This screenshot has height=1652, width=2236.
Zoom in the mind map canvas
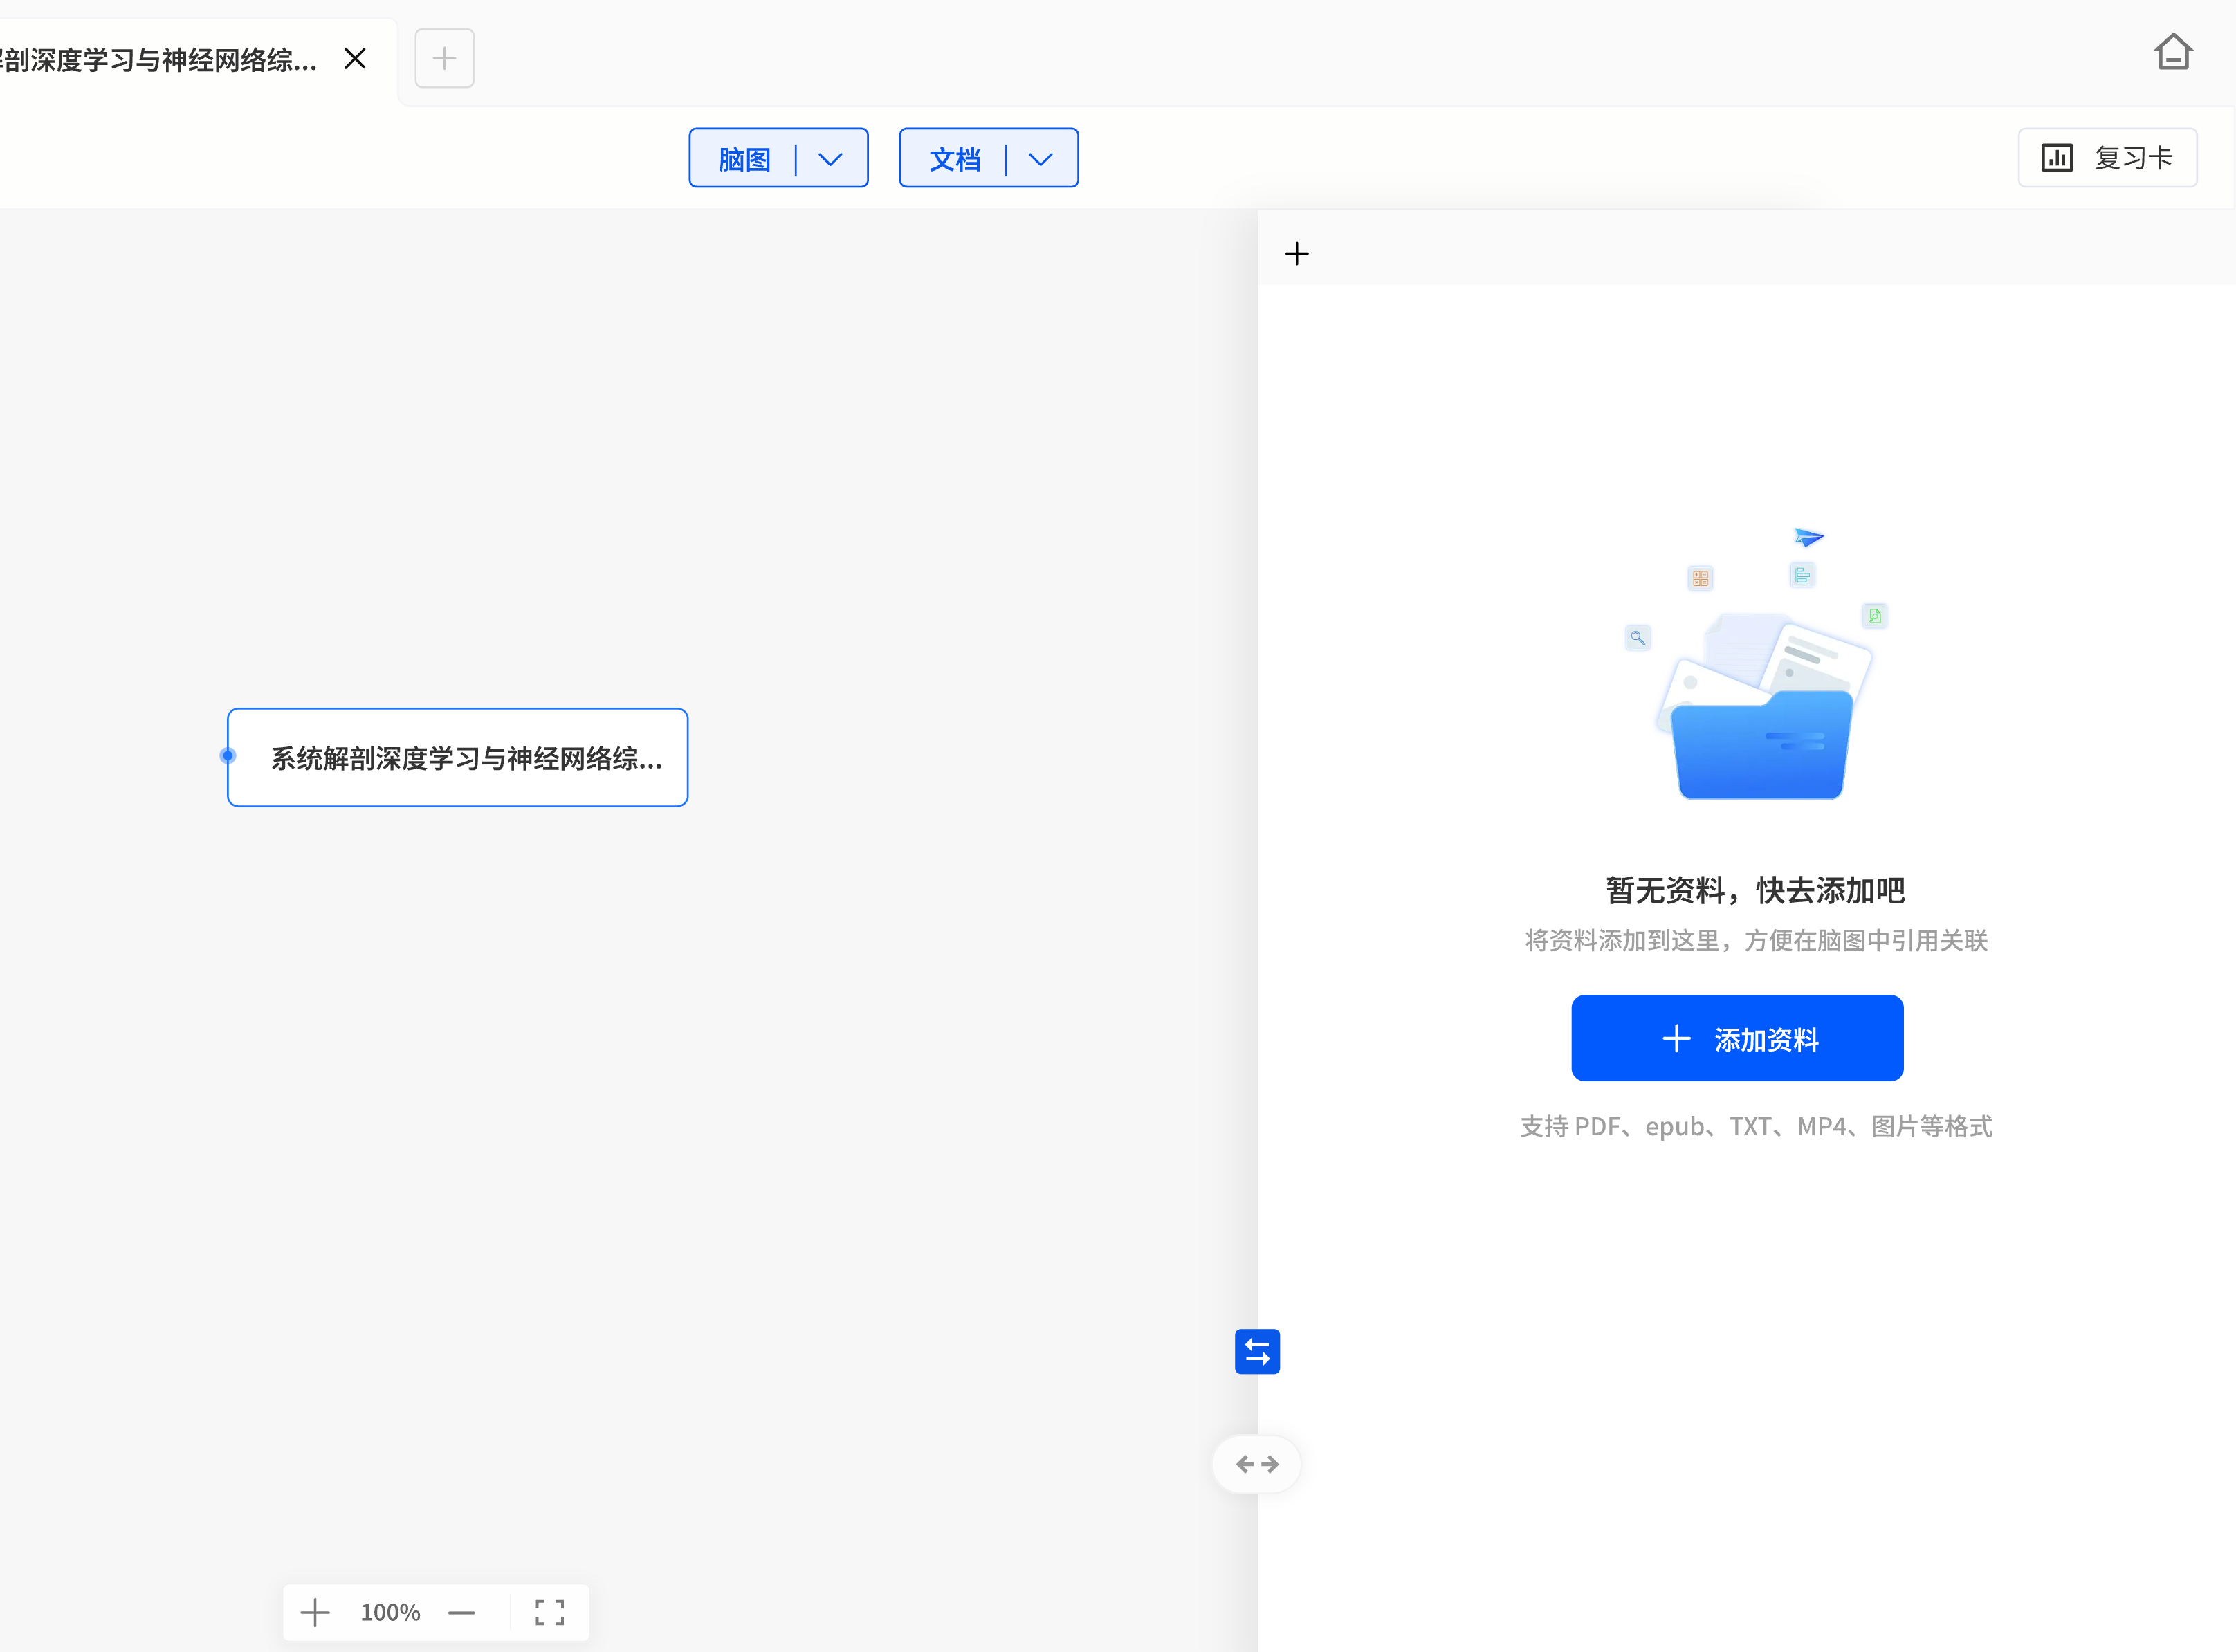pos(315,1612)
